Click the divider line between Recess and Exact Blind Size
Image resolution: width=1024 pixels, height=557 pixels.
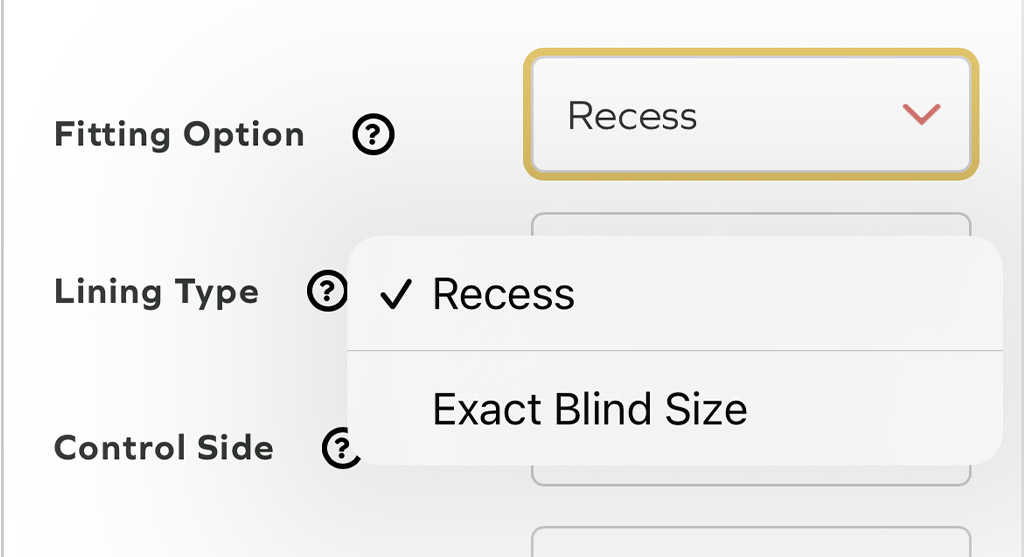point(675,351)
